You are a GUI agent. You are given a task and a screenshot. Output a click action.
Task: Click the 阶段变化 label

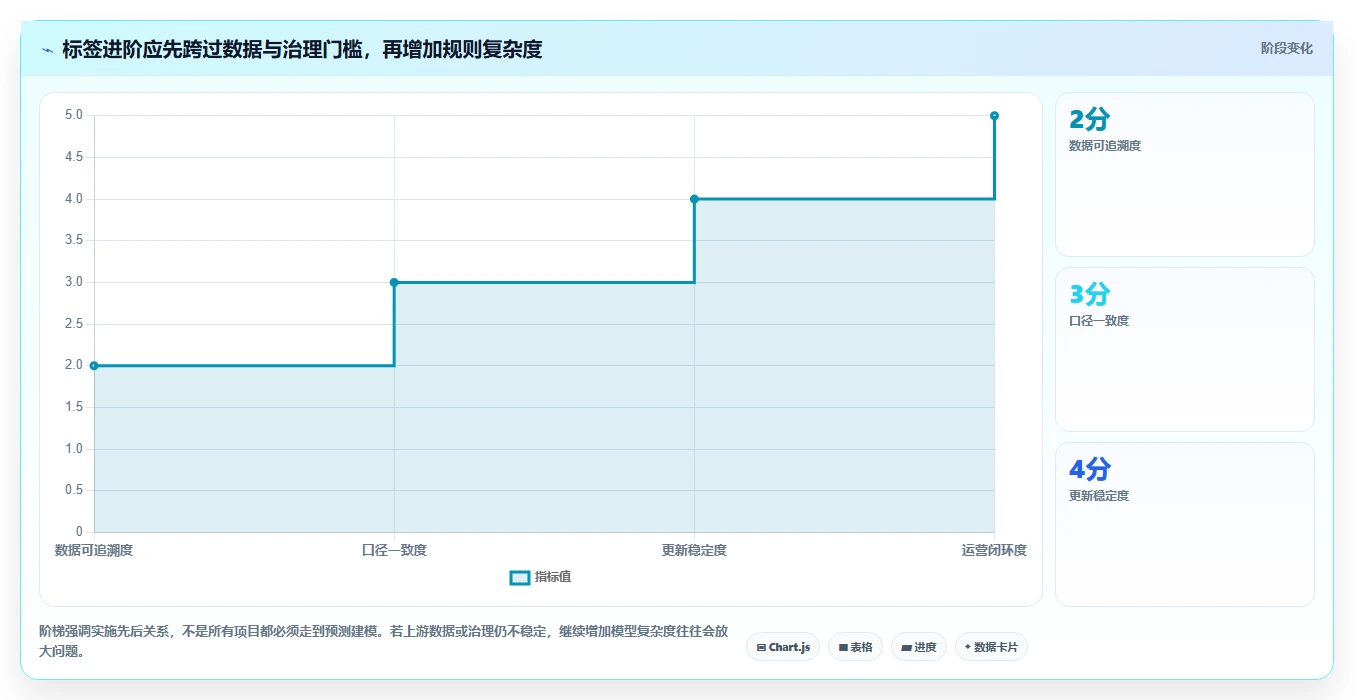(1287, 48)
